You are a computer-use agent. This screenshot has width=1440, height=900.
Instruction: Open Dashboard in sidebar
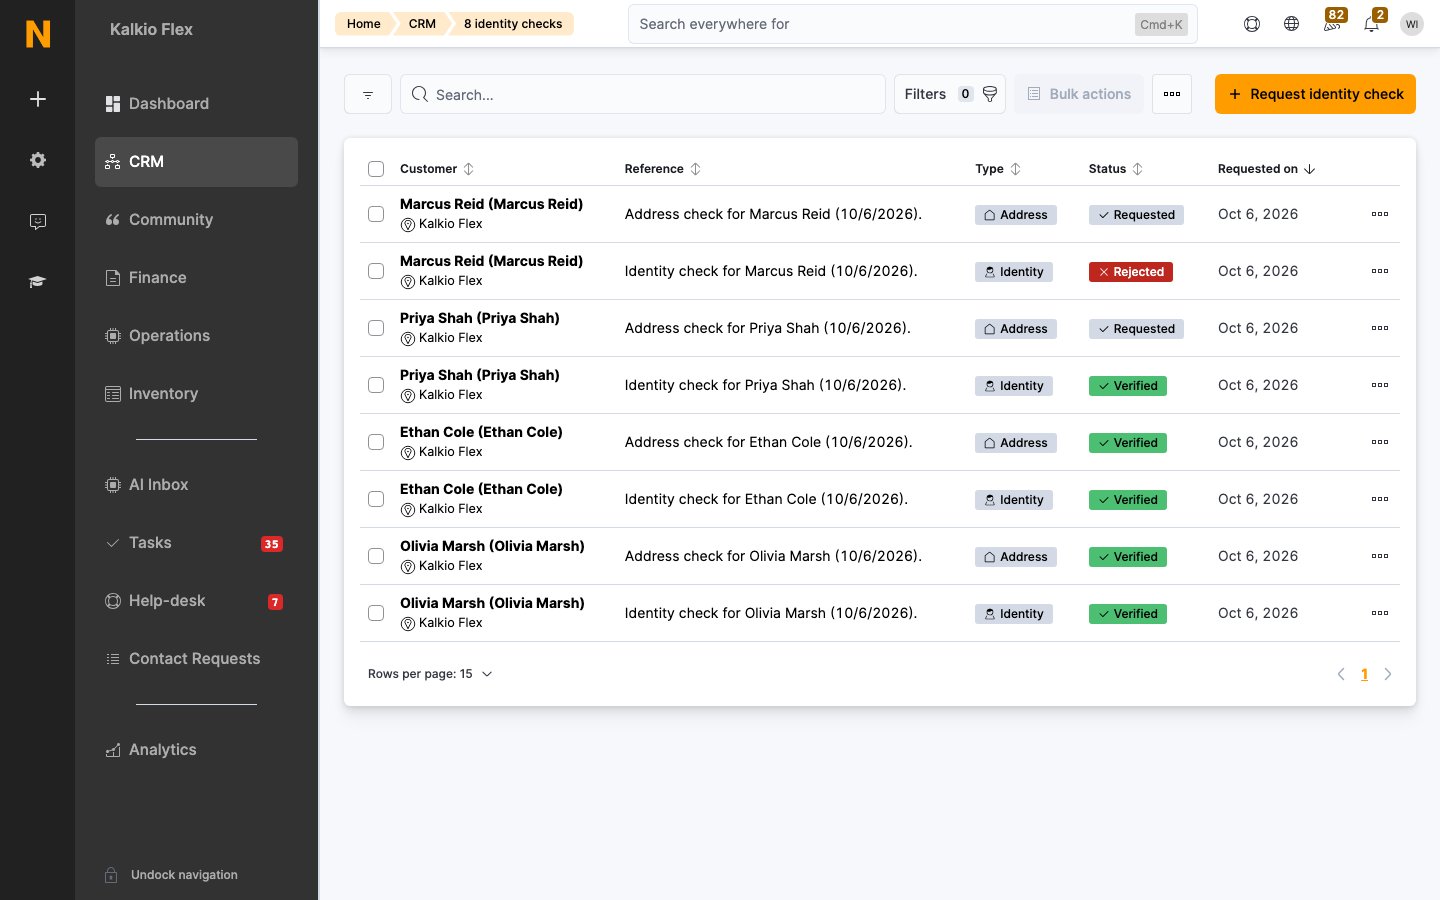coord(196,104)
